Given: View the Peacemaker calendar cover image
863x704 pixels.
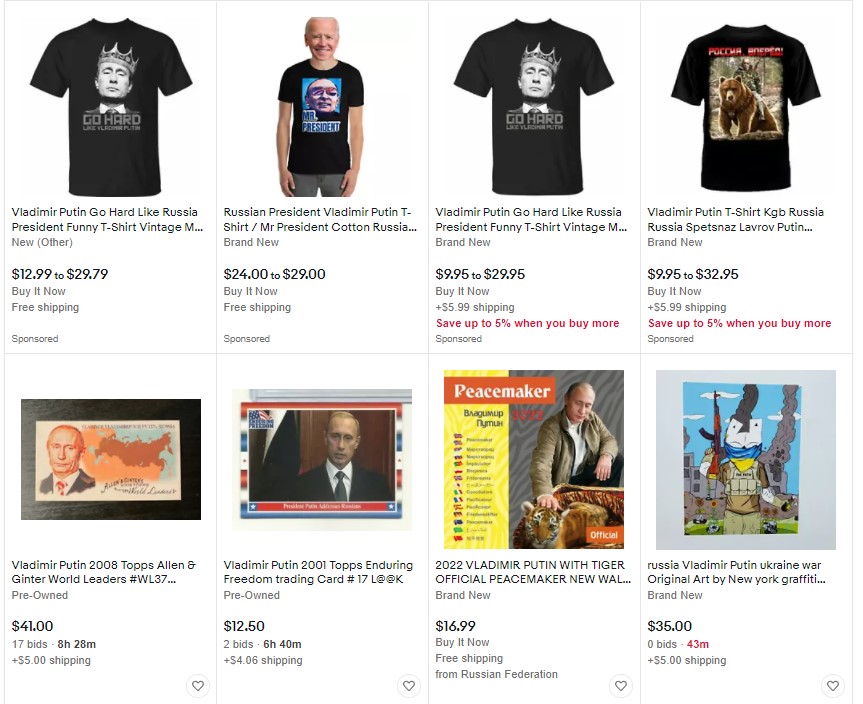Looking at the screenshot, I should click(x=534, y=460).
